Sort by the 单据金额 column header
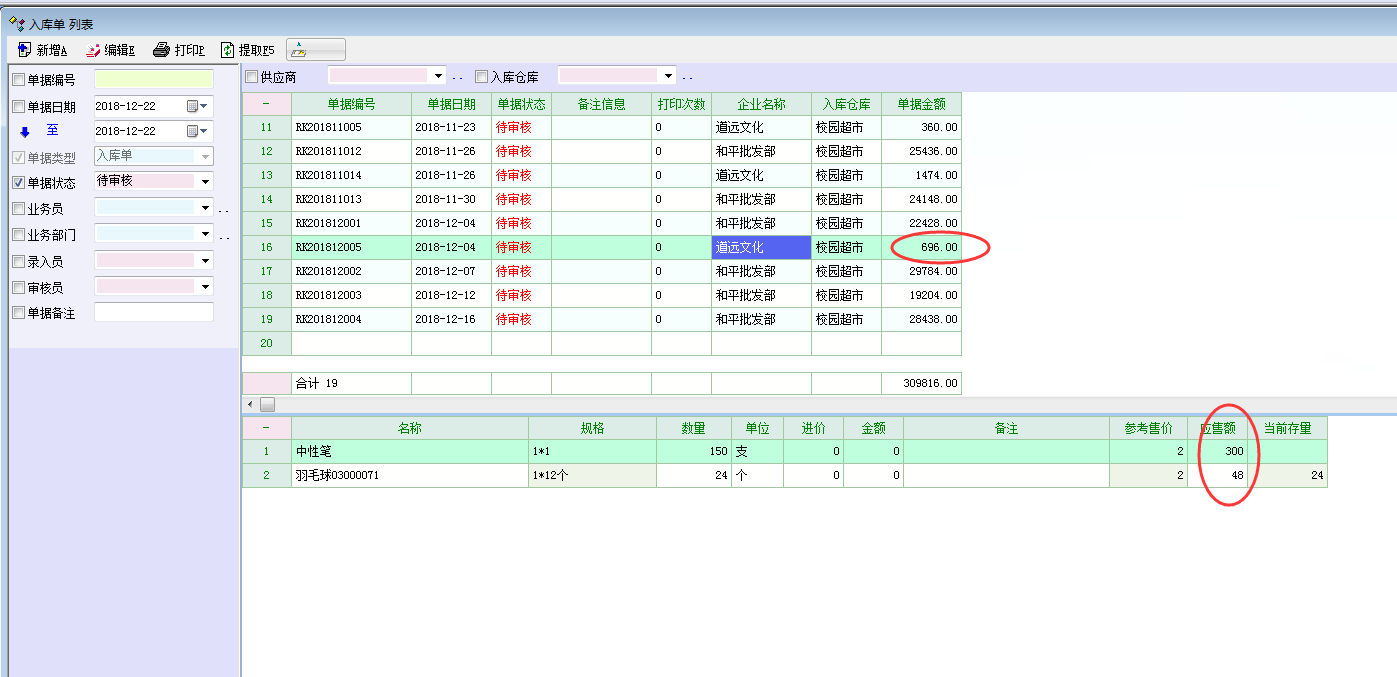This screenshot has width=1397, height=677. click(920, 104)
